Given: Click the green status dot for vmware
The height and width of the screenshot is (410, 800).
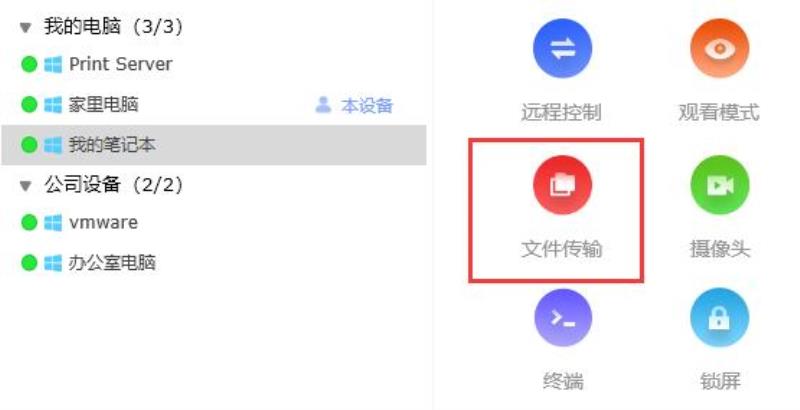Looking at the screenshot, I should [x=30, y=223].
